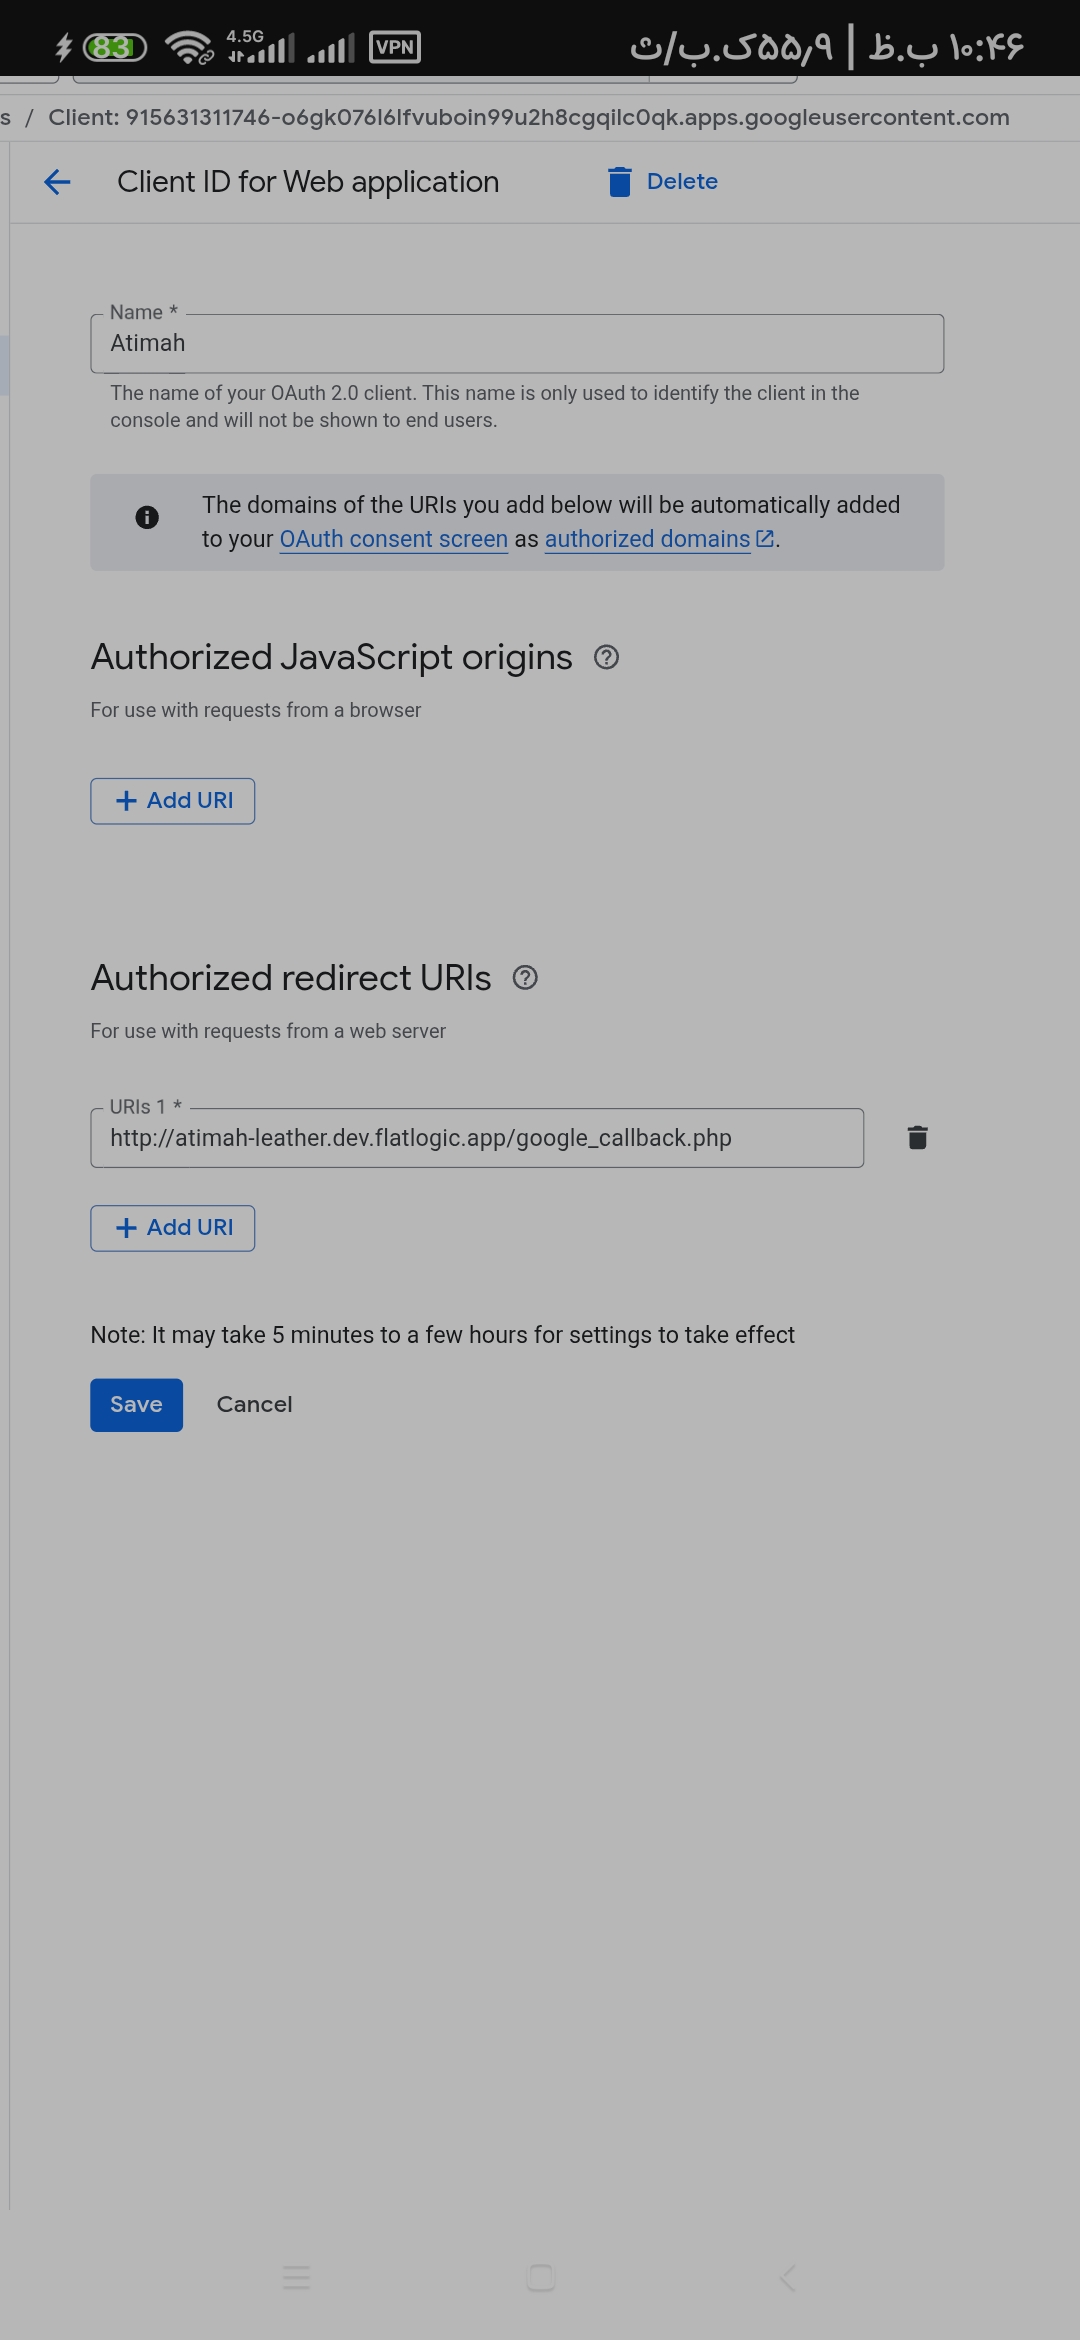Tap the Android back navigation chevron
Image resolution: width=1080 pixels, height=2340 pixels.
click(x=787, y=2278)
